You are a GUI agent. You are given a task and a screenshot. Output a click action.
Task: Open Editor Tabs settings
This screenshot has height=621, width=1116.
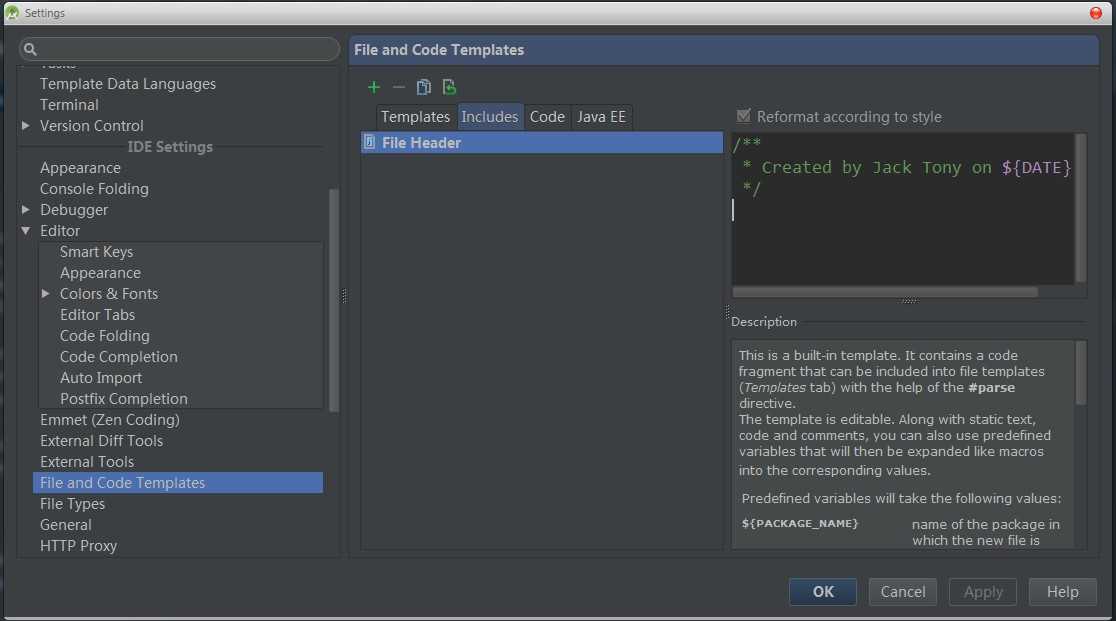(x=98, y=314)
